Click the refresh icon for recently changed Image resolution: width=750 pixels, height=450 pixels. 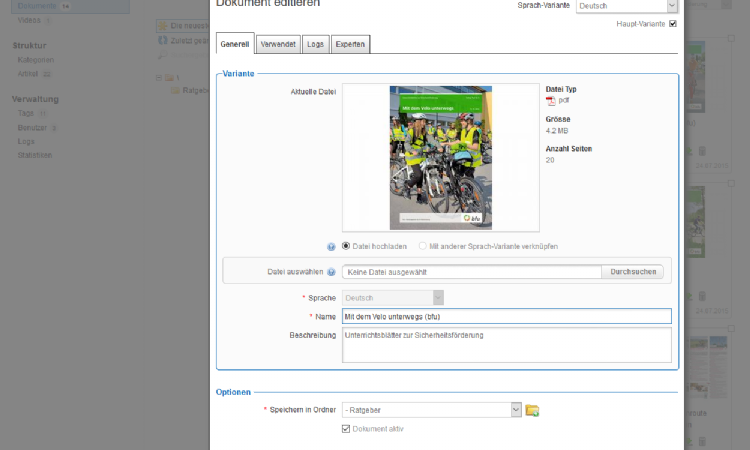coord(162,41)
